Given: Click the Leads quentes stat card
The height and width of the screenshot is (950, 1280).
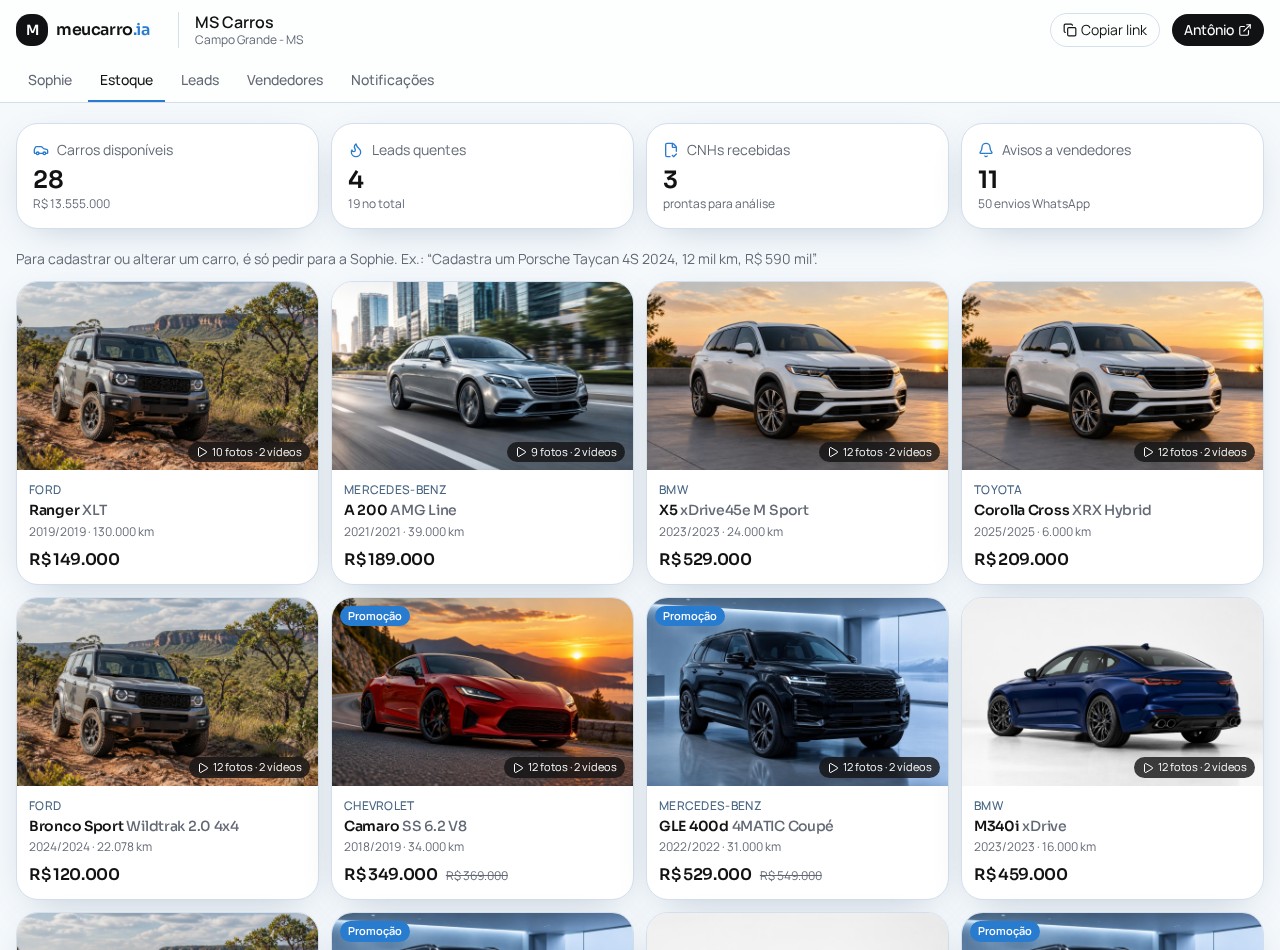Looking at the screenshot, I should [482, 176].
